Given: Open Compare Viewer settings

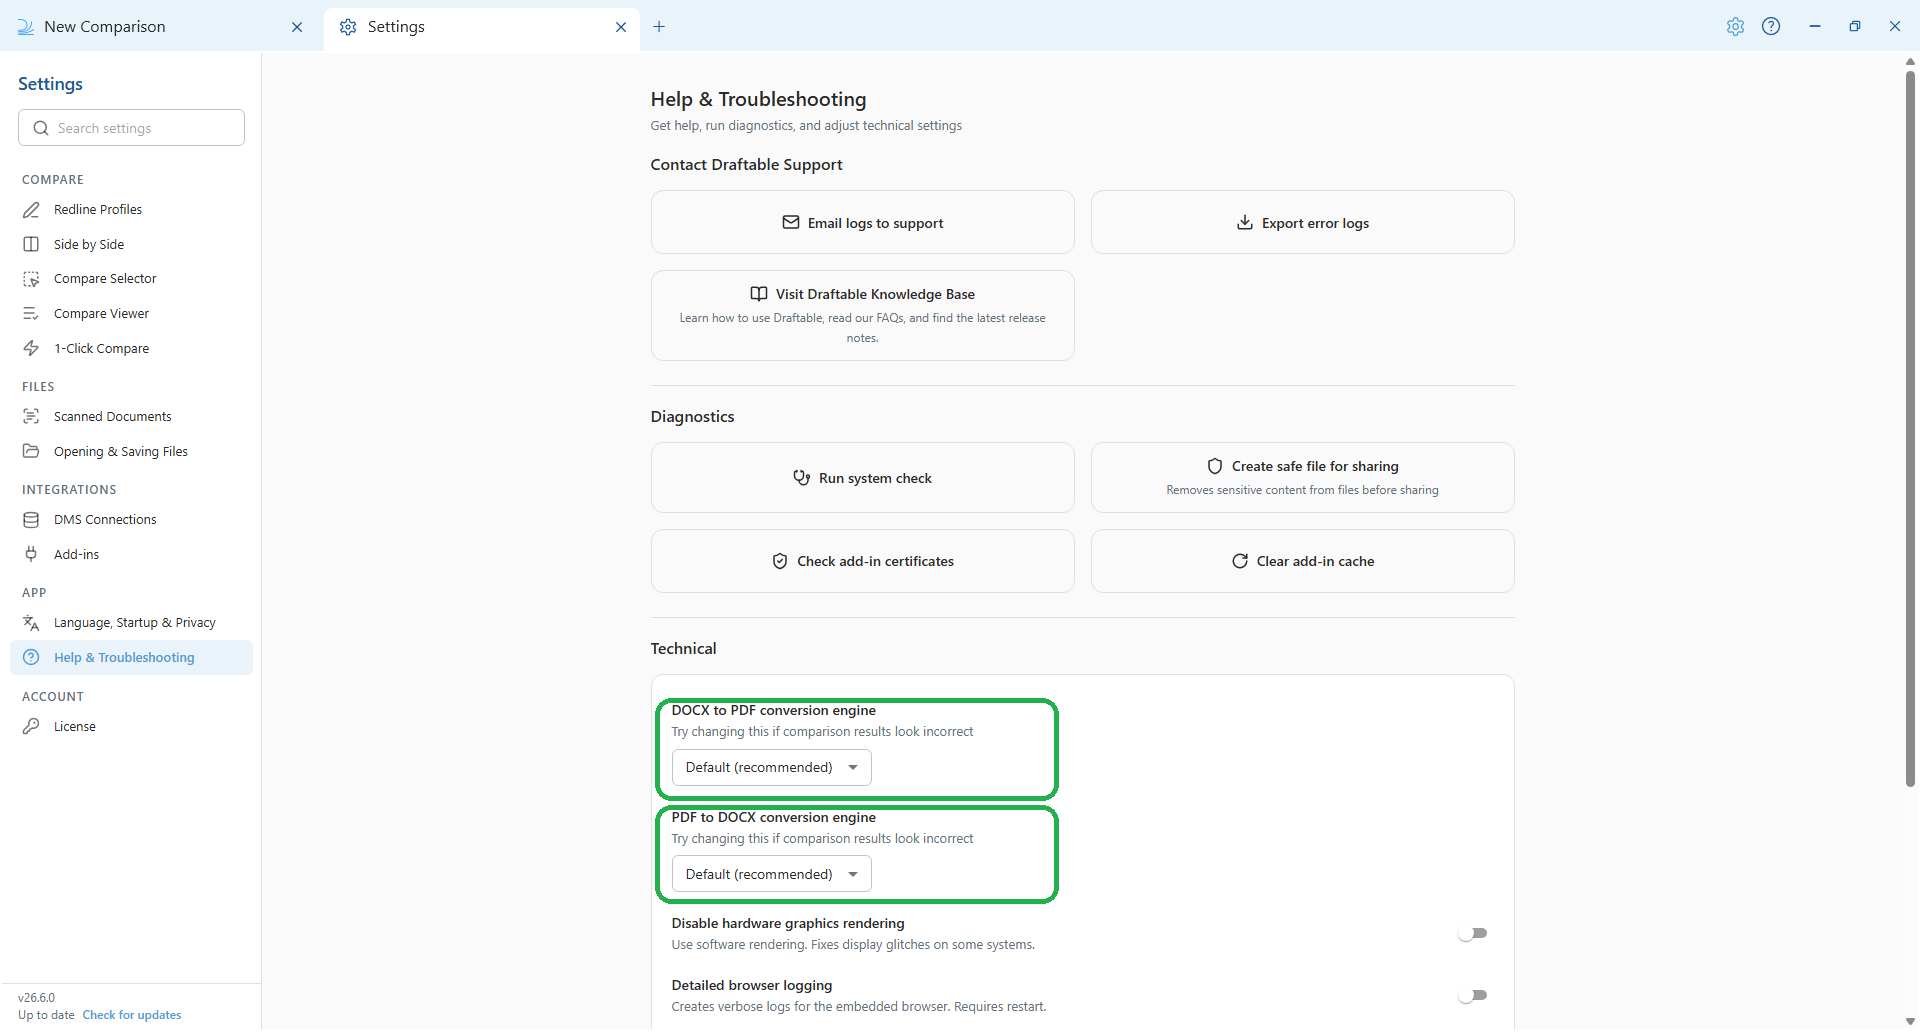Looking at the screenshot, I should pos(131,314).
